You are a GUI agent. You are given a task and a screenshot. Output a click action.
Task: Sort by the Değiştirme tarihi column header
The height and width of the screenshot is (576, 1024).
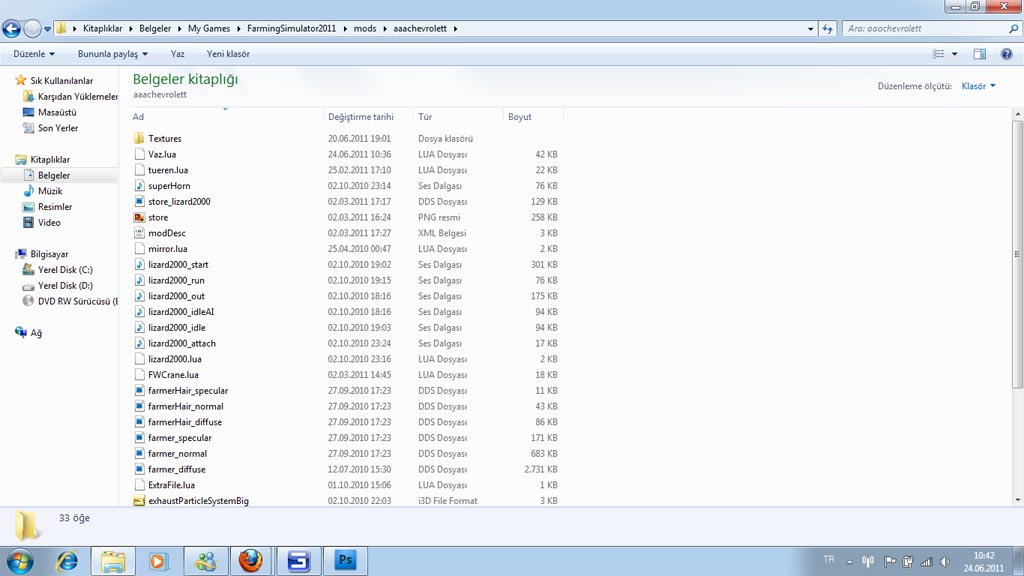point(360,117)
